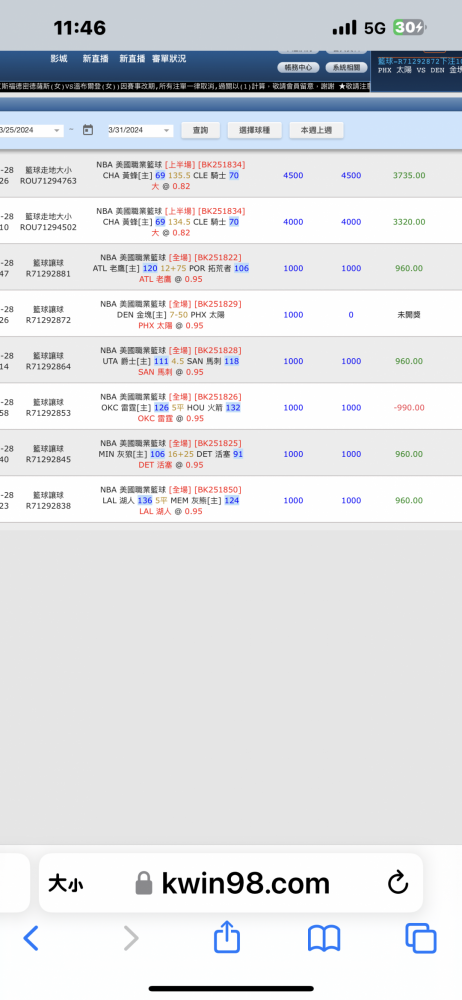Select bet ID ROU71294763
This screenshot has height=1000, width=462.
pyautogui.click(x=48, y=181)
